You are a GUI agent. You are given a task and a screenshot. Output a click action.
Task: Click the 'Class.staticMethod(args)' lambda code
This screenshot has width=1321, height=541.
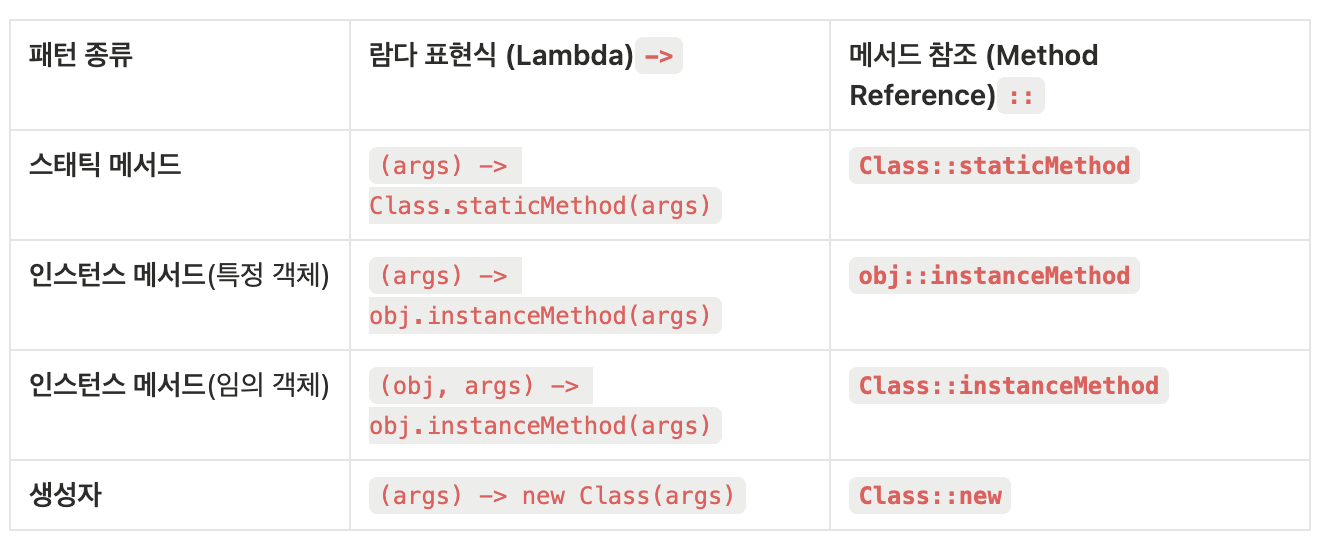(x=545, y=206)
